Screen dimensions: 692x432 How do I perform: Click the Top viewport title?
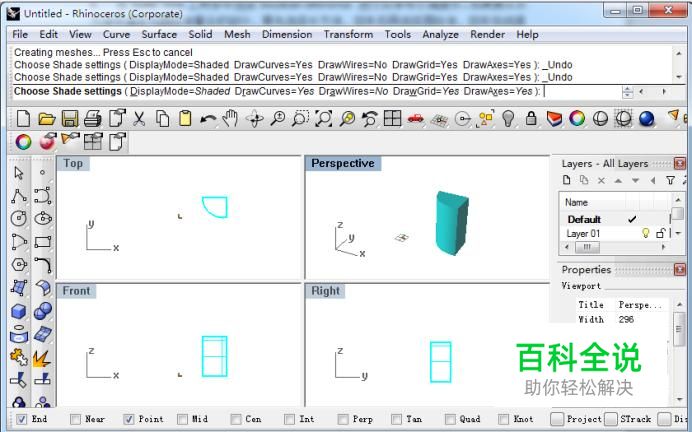73,163
